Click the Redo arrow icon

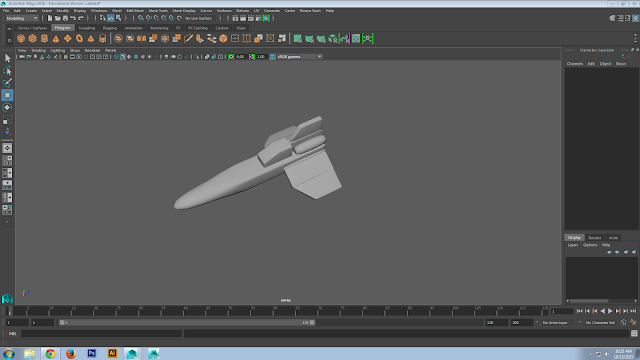(x=81, y=18)
